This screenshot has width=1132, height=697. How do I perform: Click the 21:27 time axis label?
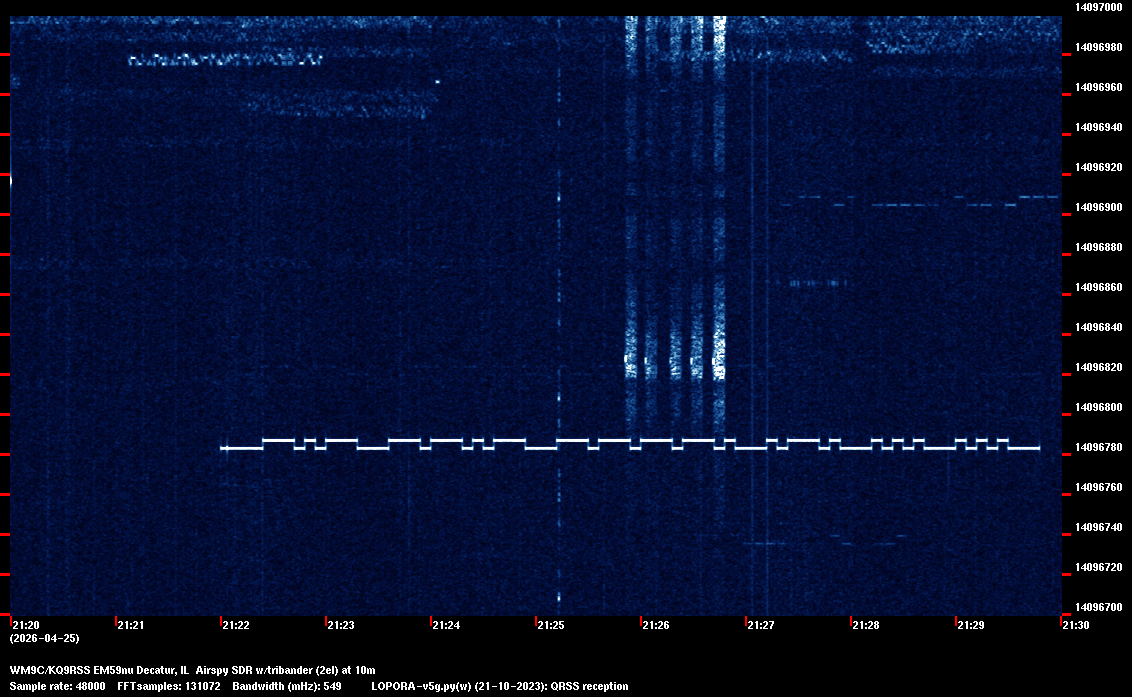pyautogui.click(x=760, y=625)
